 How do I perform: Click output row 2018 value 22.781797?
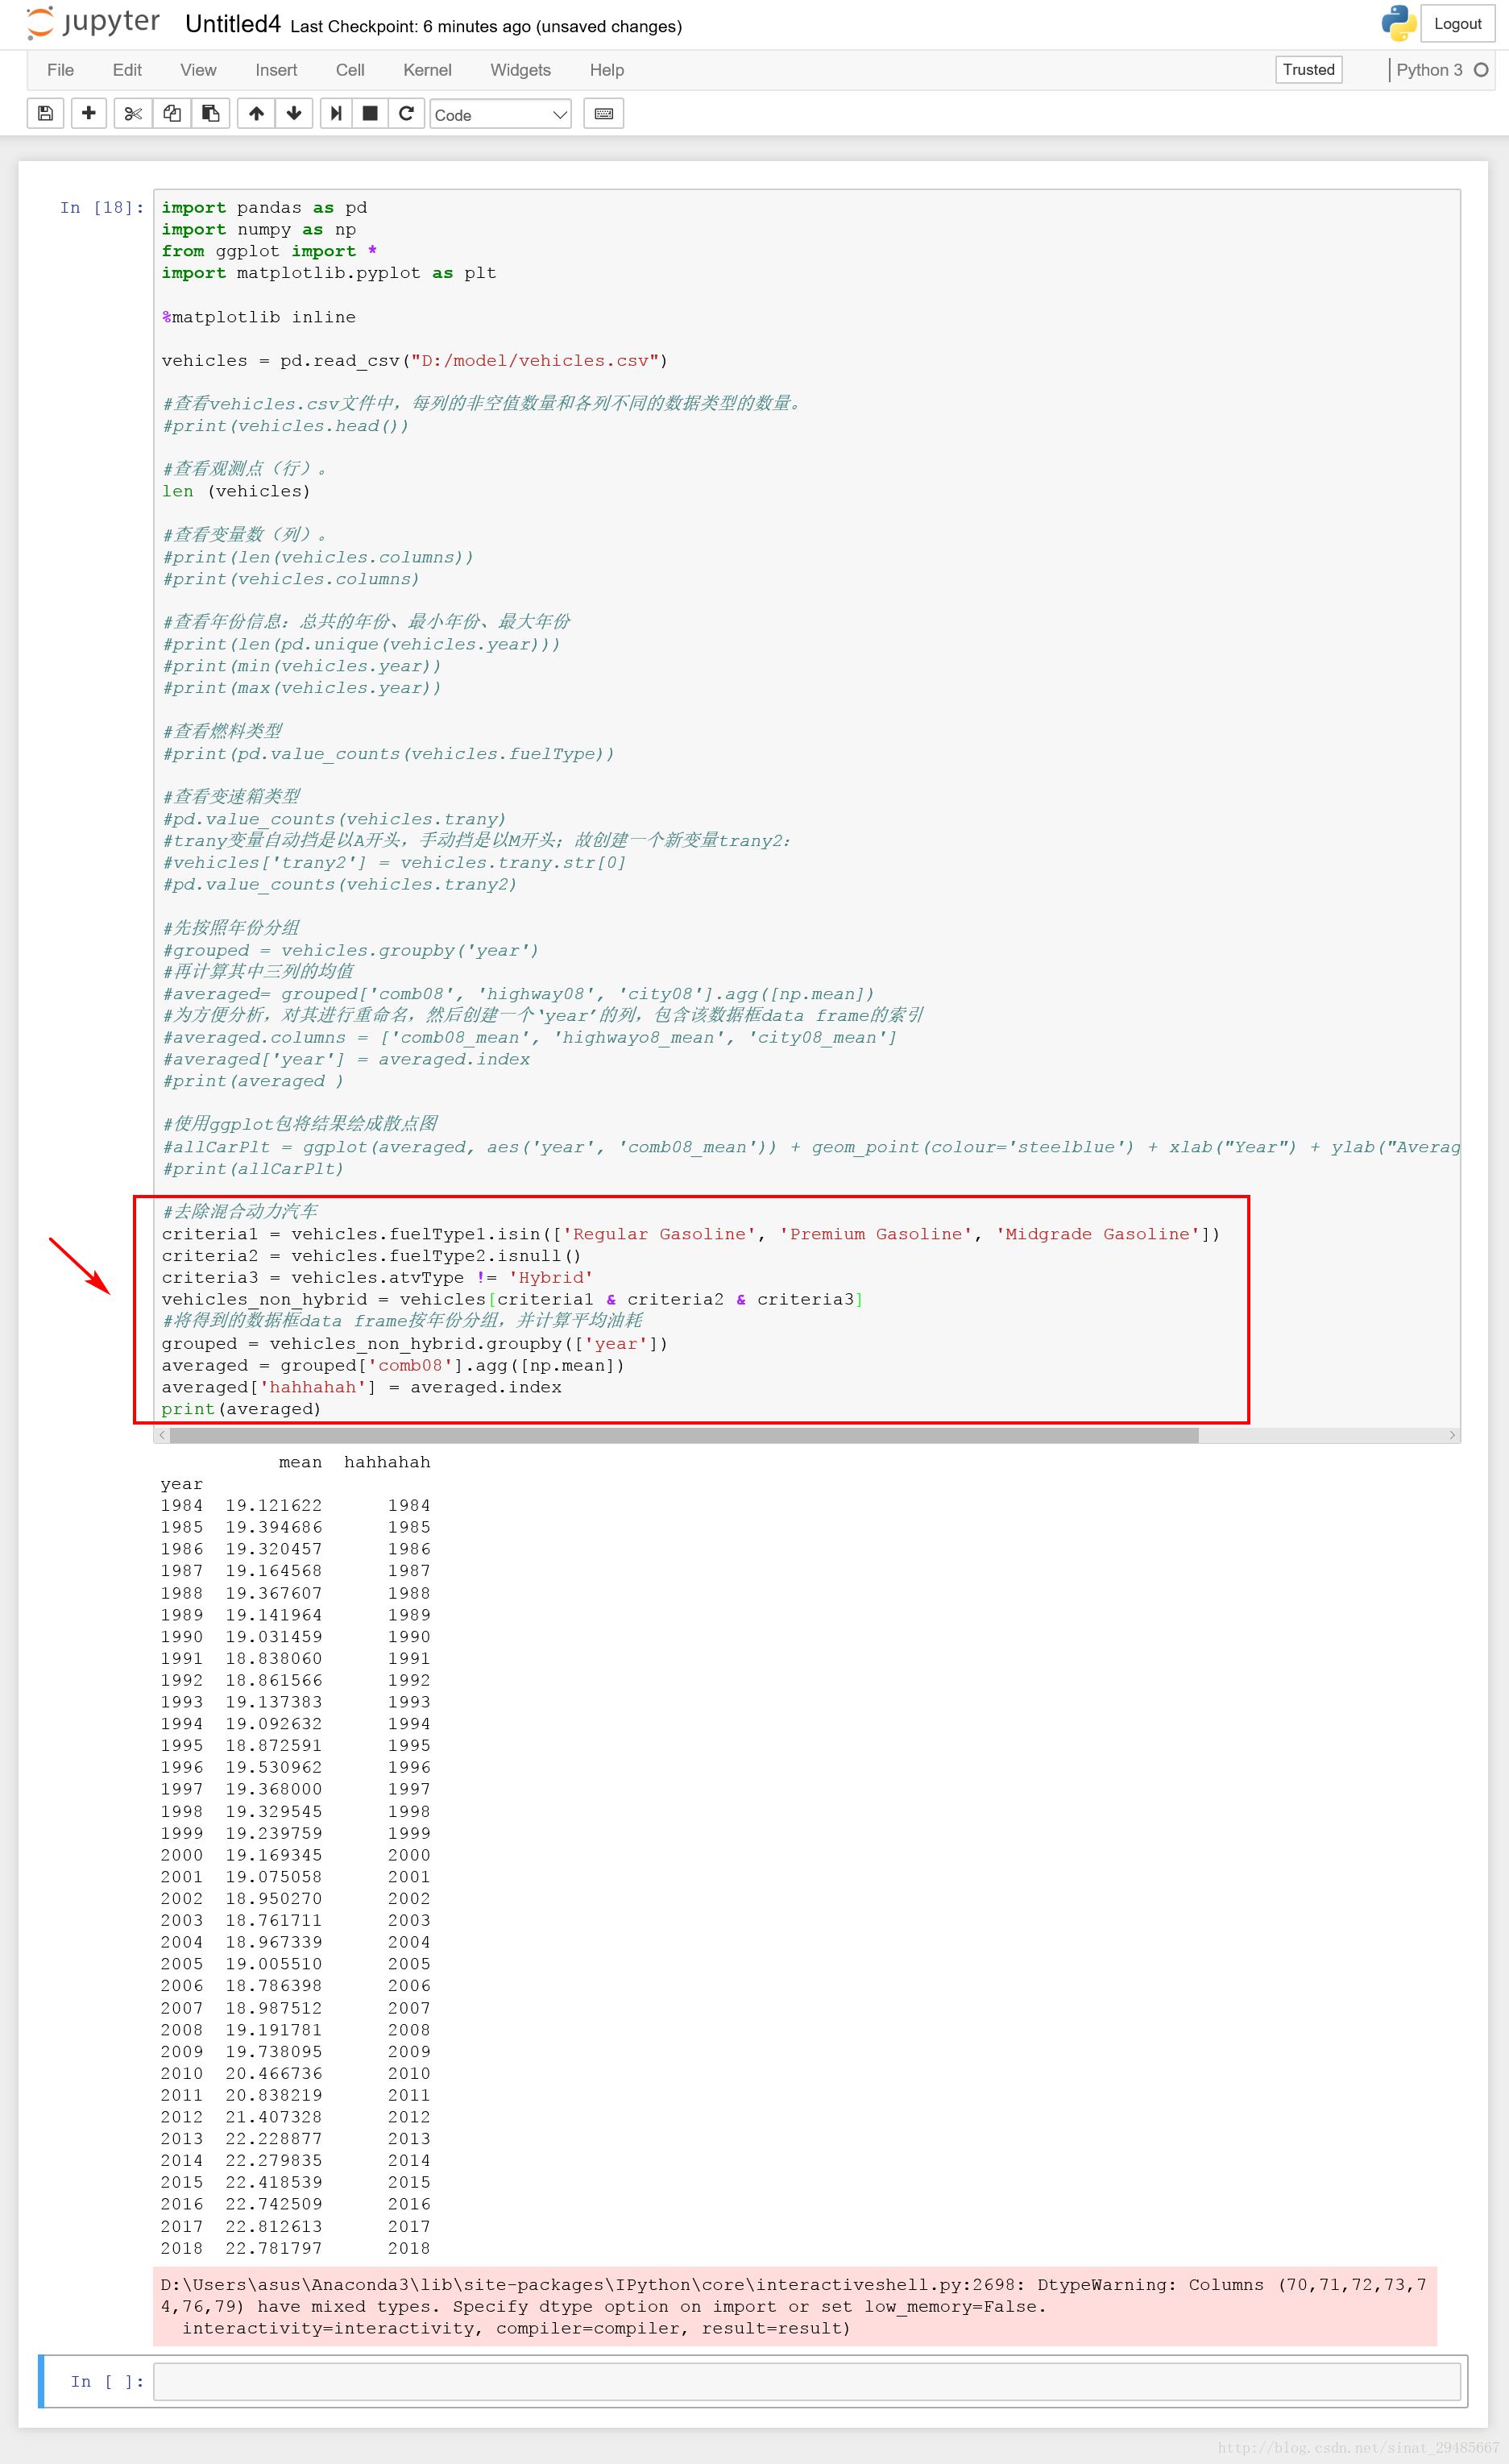tap(273, 2248)
